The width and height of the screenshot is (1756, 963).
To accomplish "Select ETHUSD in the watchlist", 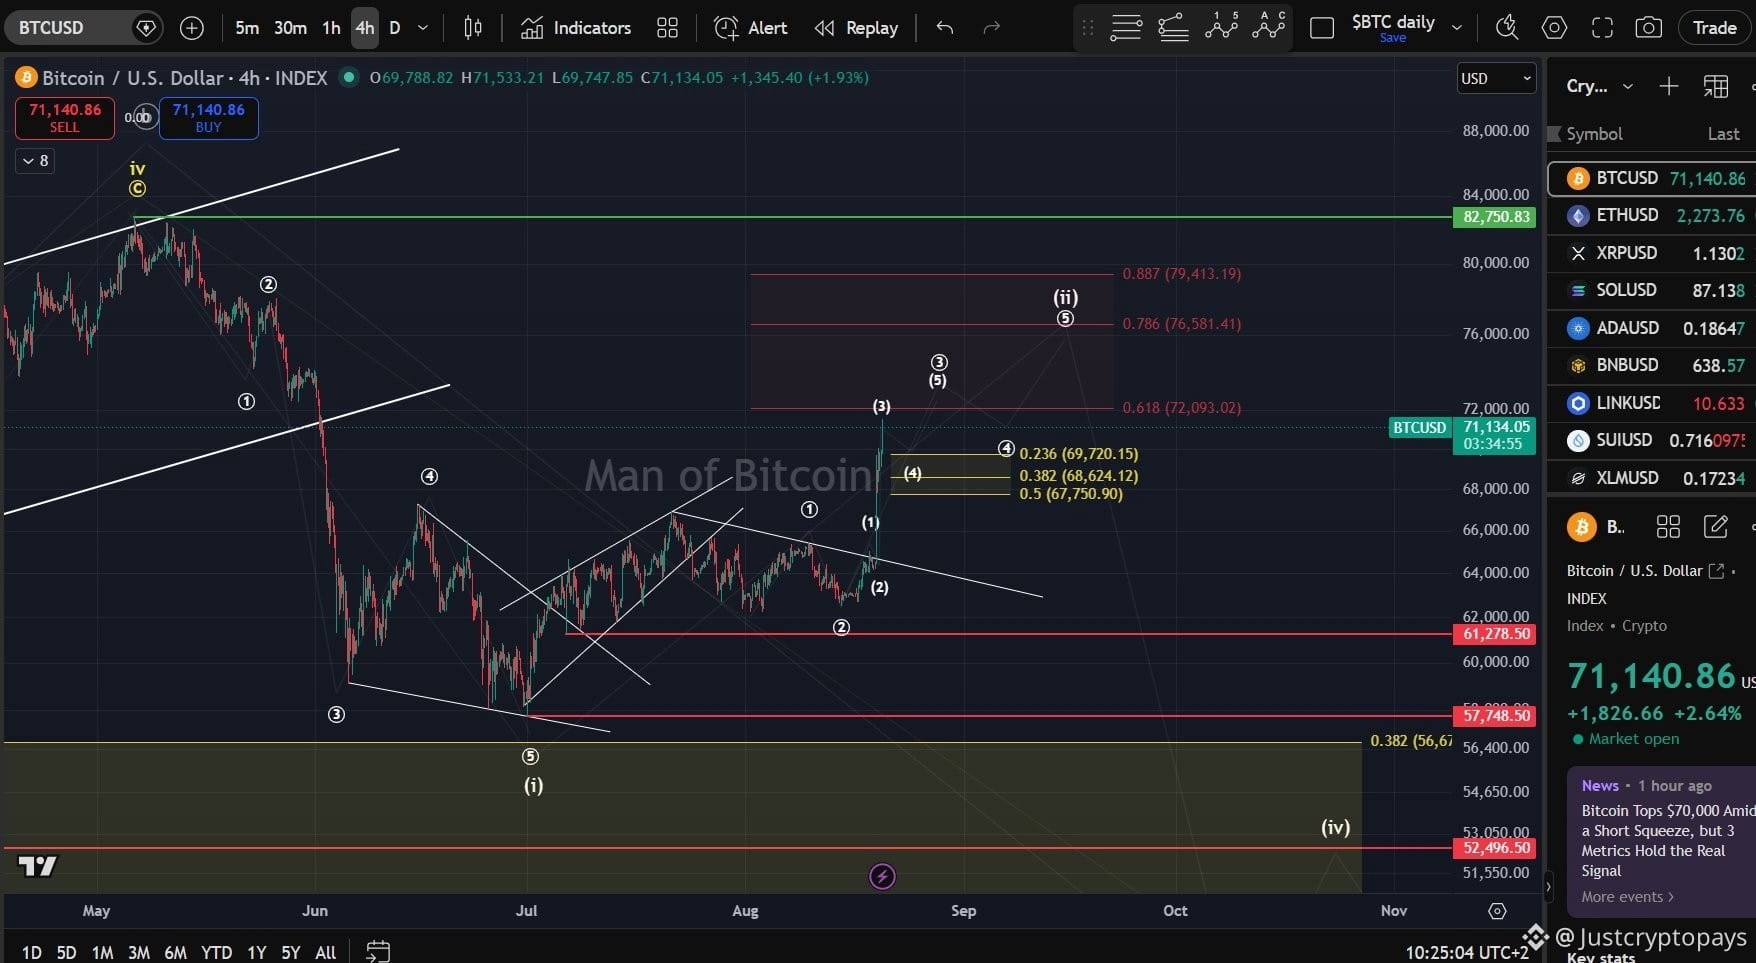I will [x=1651, y=215].
